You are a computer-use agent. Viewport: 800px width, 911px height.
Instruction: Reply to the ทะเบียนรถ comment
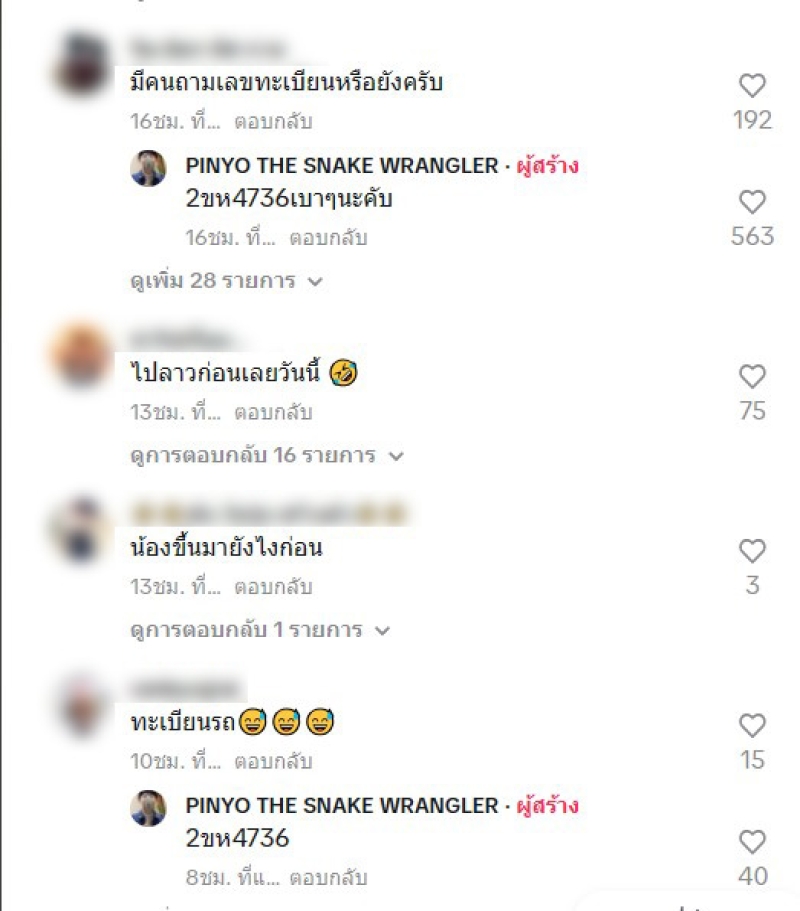point(273,761)
